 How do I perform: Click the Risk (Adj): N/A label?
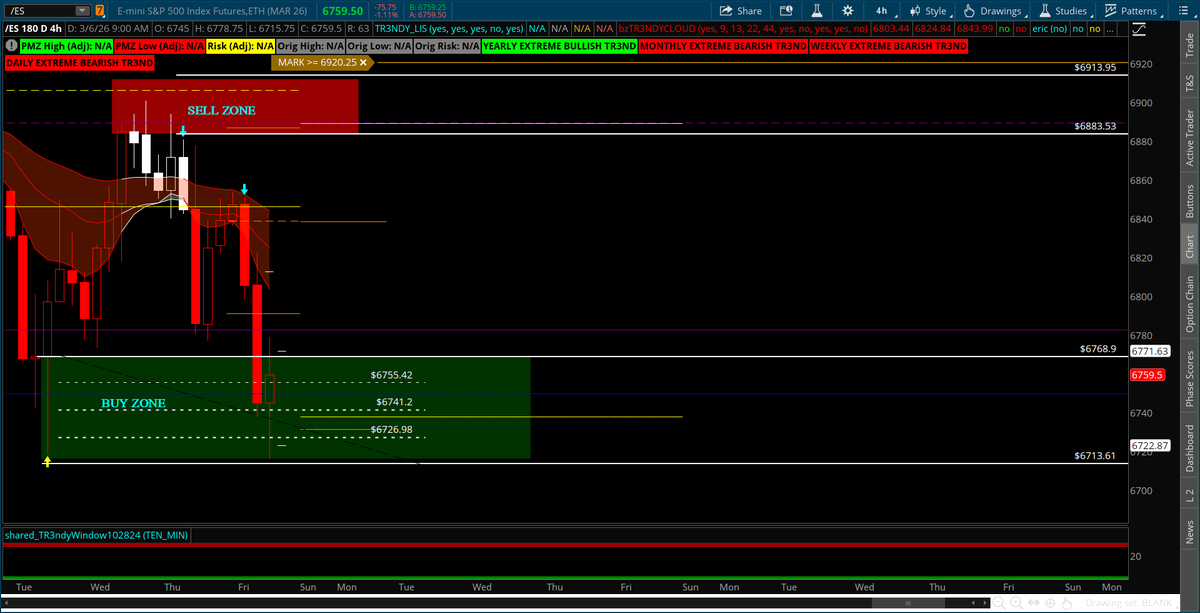(240, 46)
